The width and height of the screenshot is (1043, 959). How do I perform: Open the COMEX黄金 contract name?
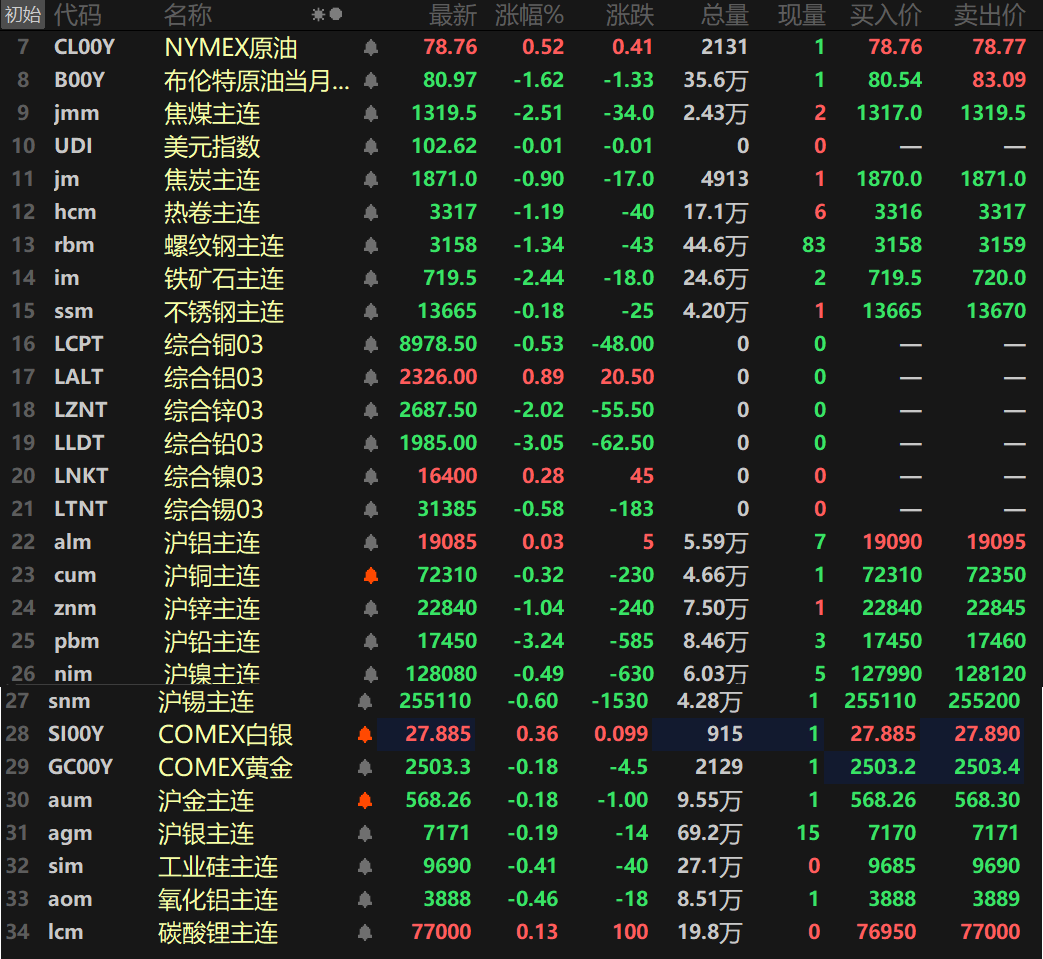pos(225,768)
